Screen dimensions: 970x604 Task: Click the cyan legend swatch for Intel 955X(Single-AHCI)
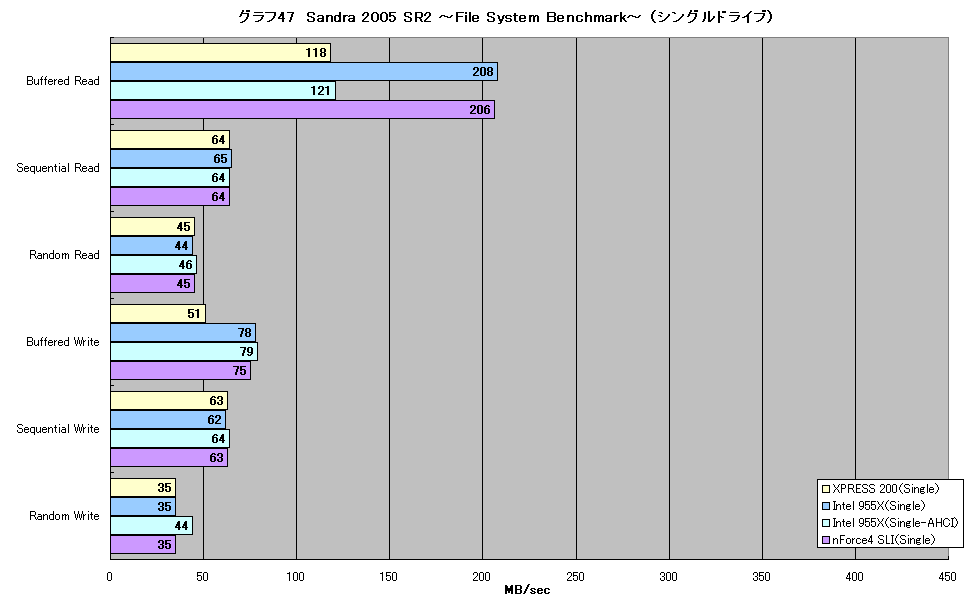point(825,523)
